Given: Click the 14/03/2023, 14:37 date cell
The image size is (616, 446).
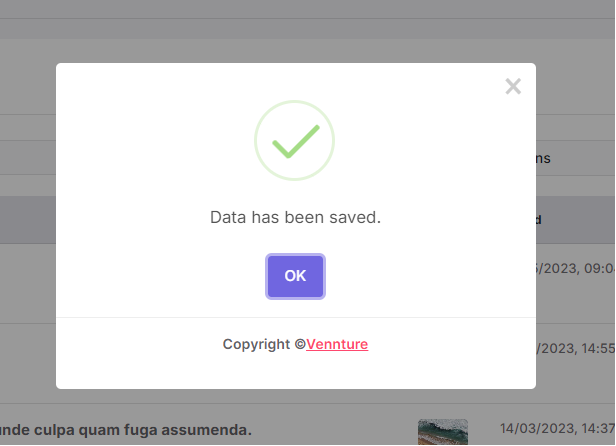Looking at the screenshot, I should 557,428.
